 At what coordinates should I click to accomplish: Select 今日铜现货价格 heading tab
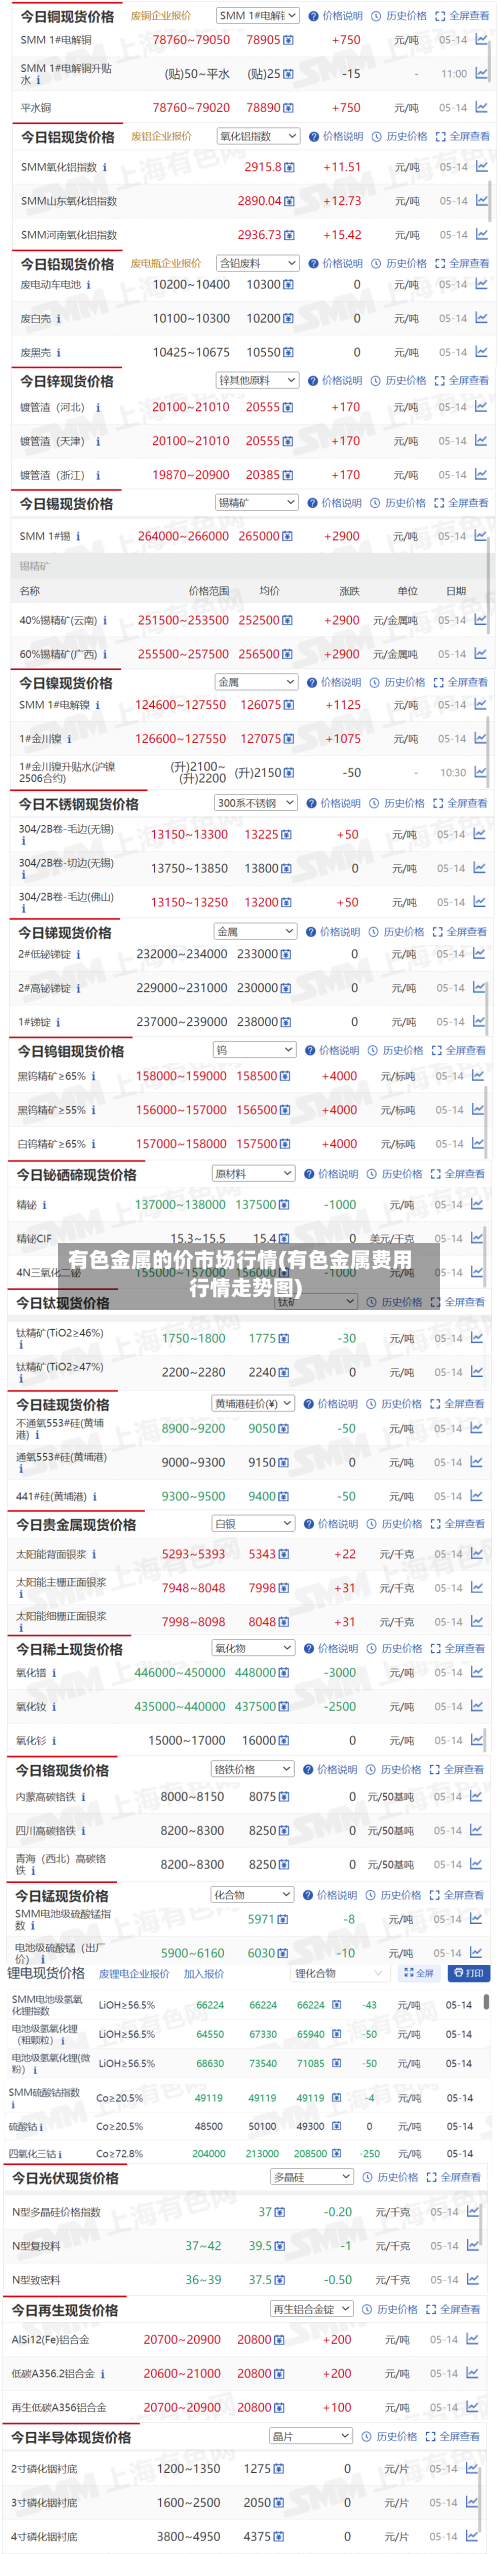click(67, 17)
